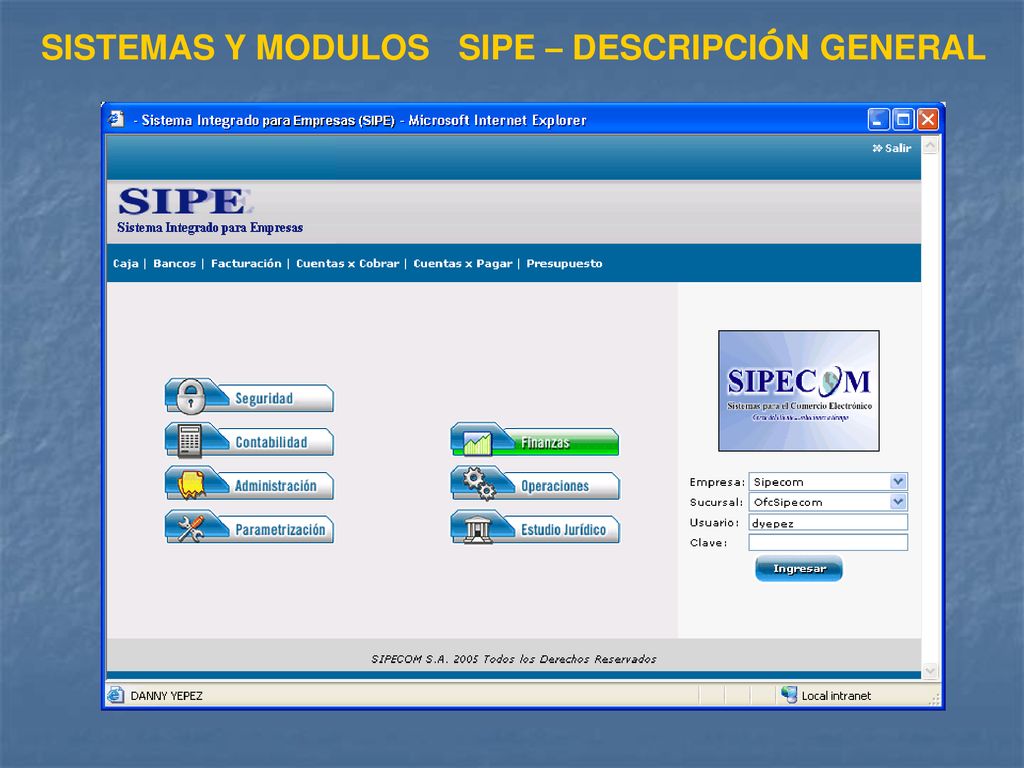Screen dimensions: 1024x768
Task: Click the Salir link
Action: [x=892, y=148]
